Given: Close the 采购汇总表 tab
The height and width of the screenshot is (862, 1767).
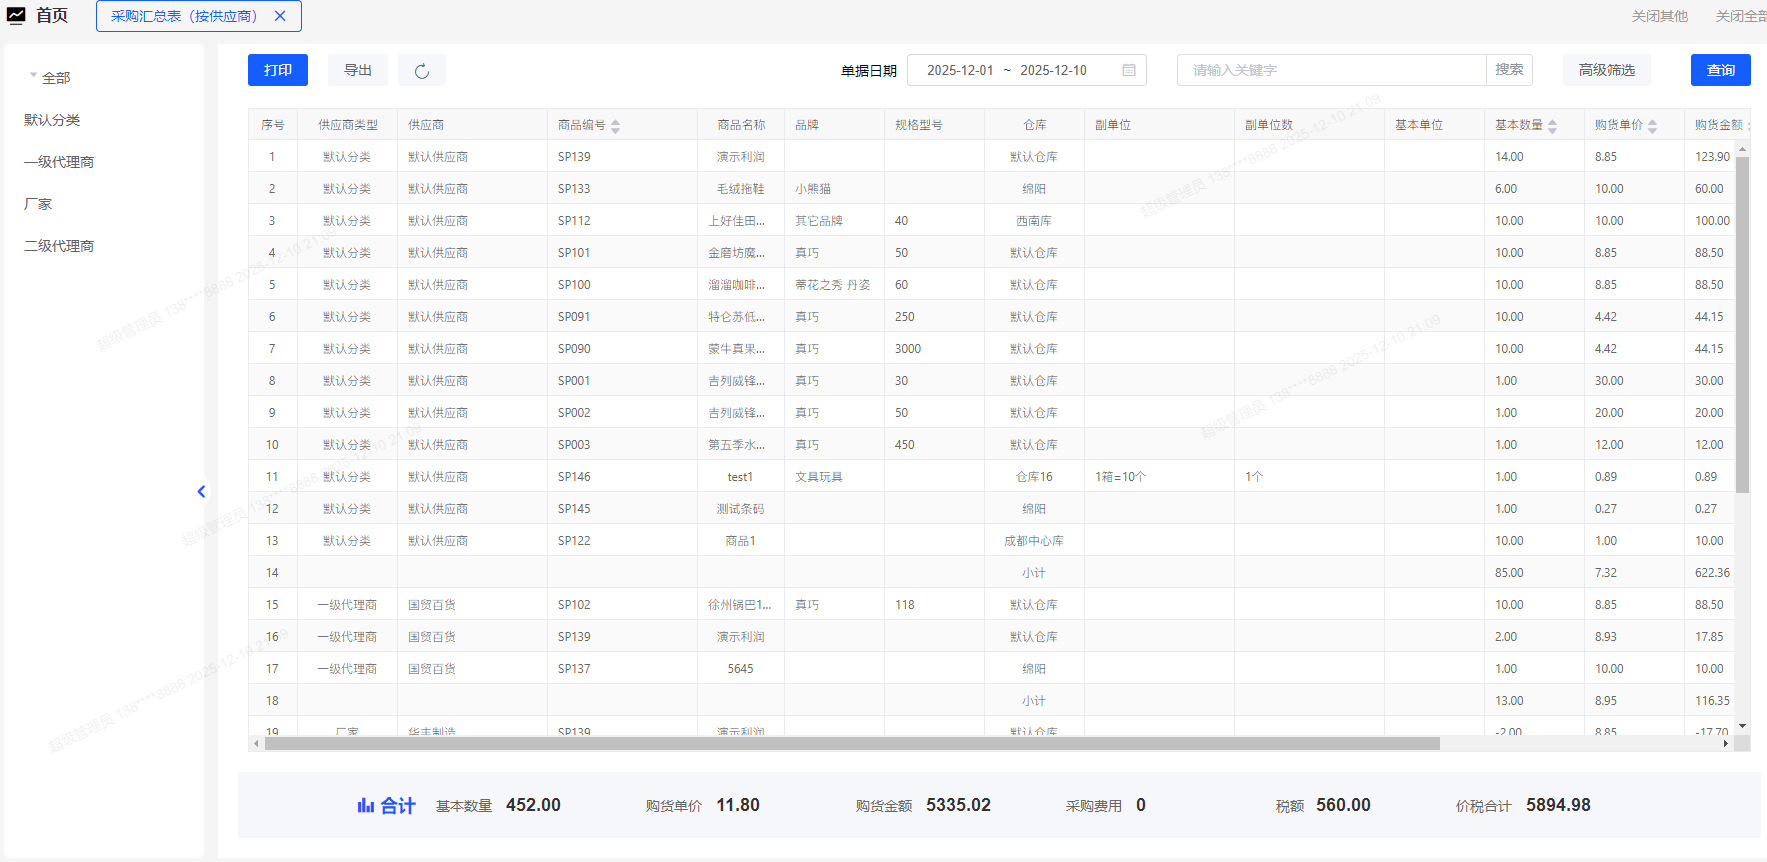Looking at the screenshot, I should click(280, 16).
